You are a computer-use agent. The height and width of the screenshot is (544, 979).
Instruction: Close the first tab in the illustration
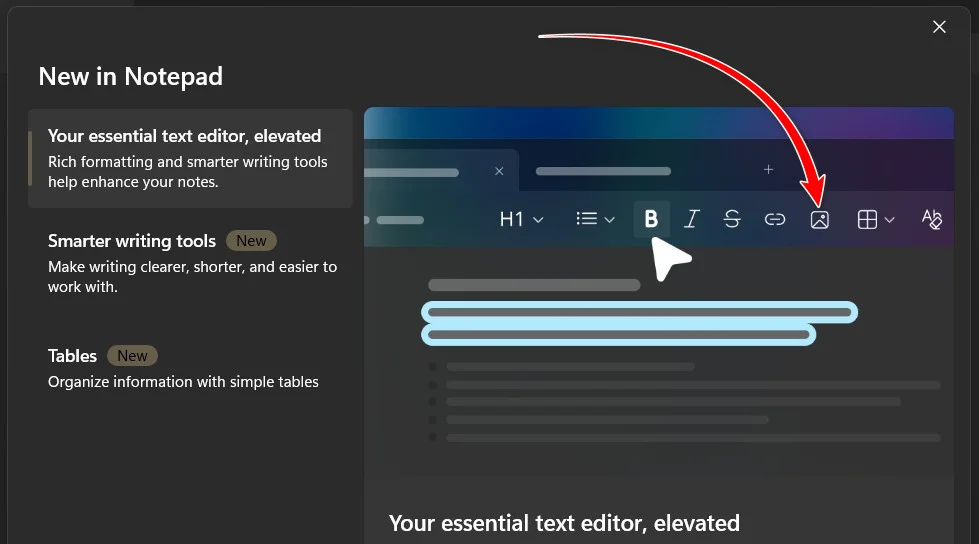(499, 171)
